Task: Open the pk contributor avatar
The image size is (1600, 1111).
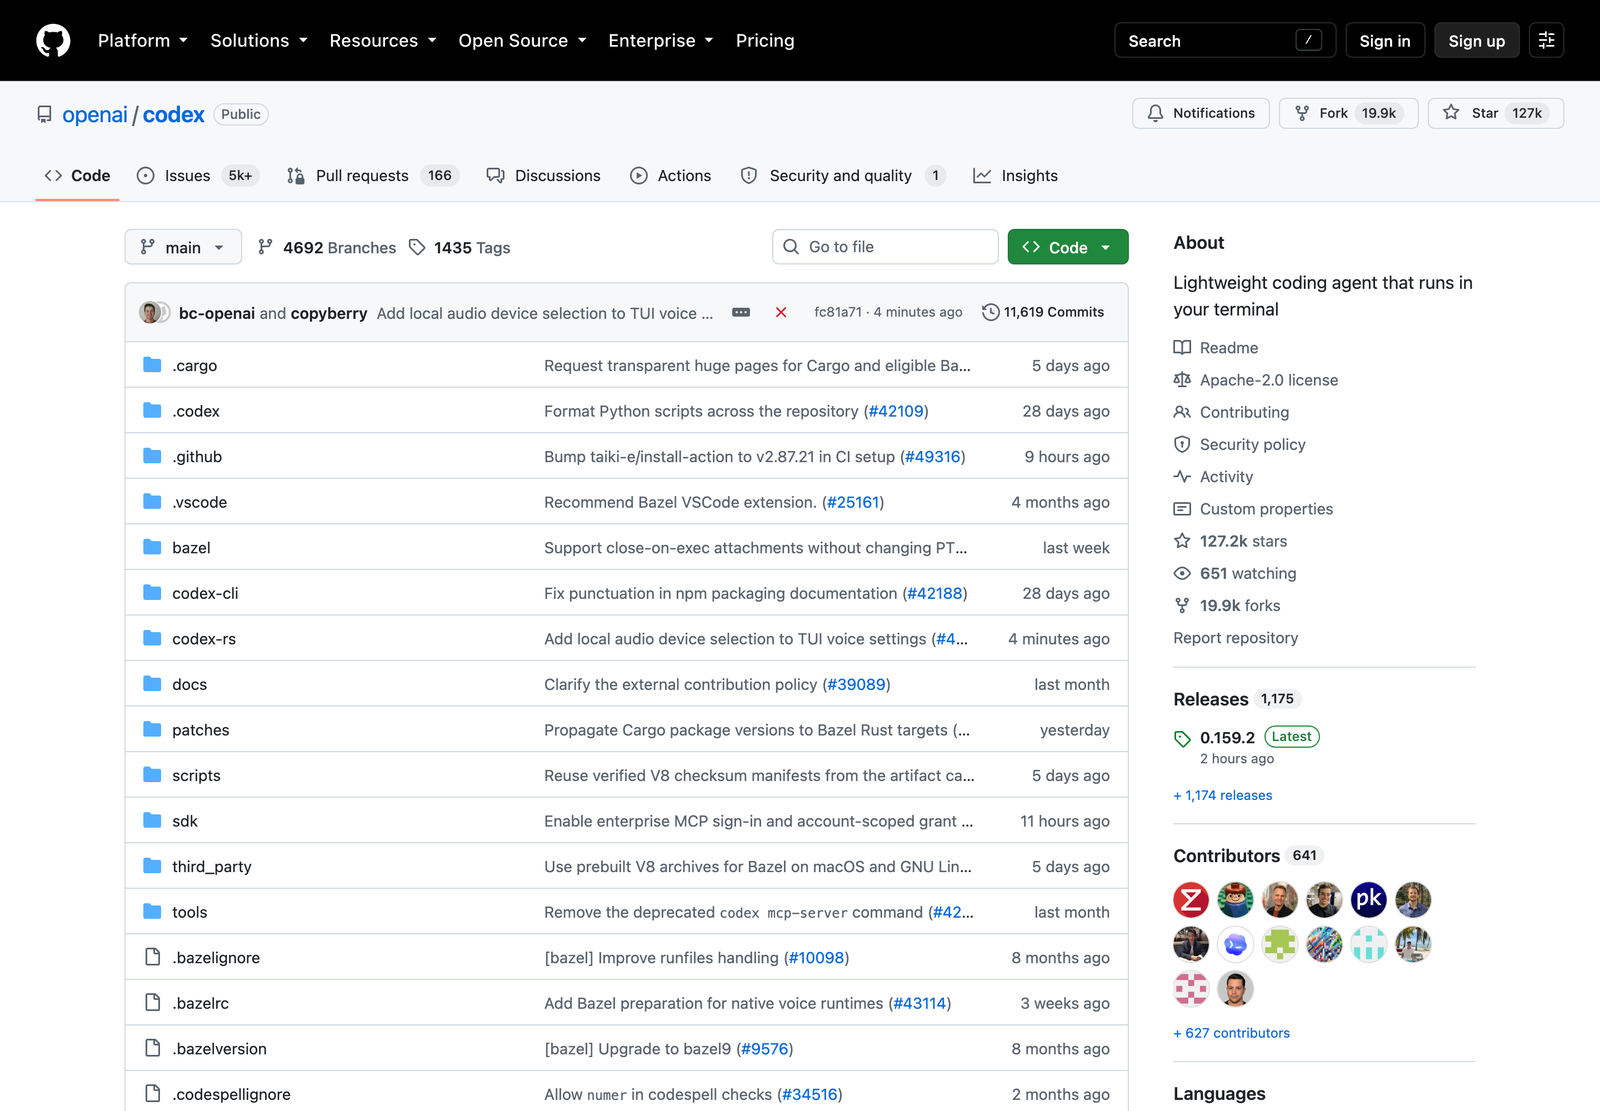Action: coord(1368,900)
